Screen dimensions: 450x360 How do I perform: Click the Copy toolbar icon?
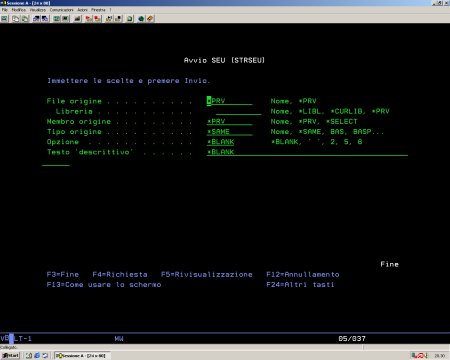coord(16,19)
